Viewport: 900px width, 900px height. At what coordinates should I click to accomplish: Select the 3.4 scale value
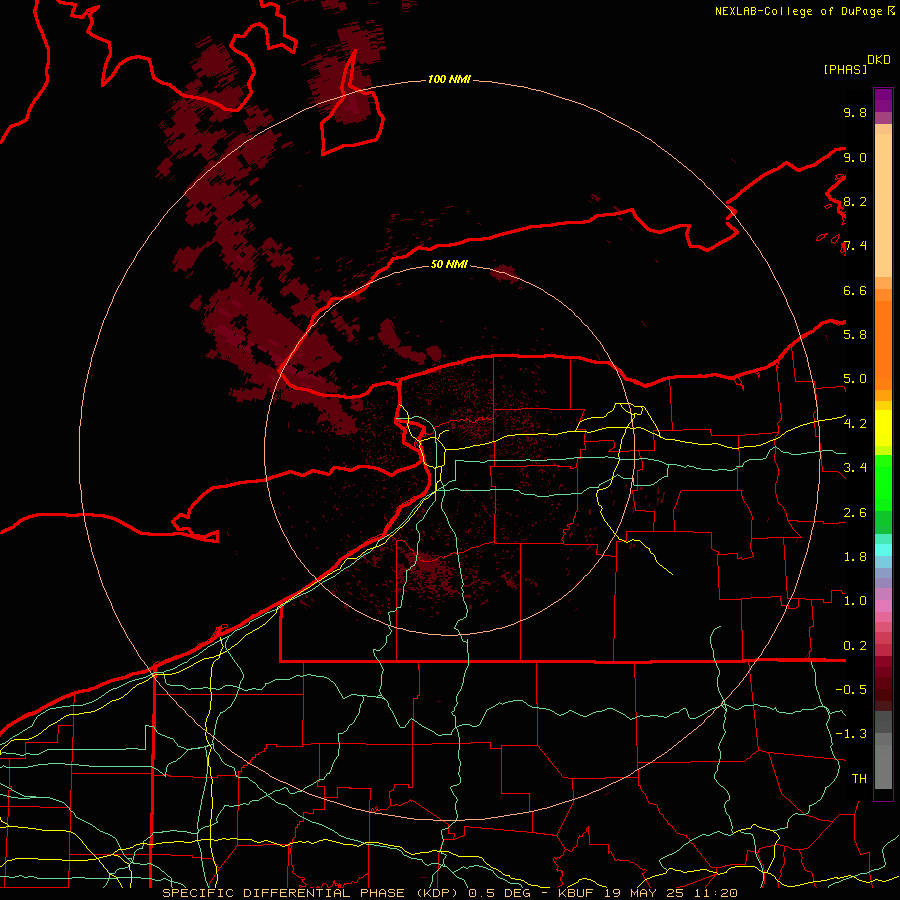(855, 468)
